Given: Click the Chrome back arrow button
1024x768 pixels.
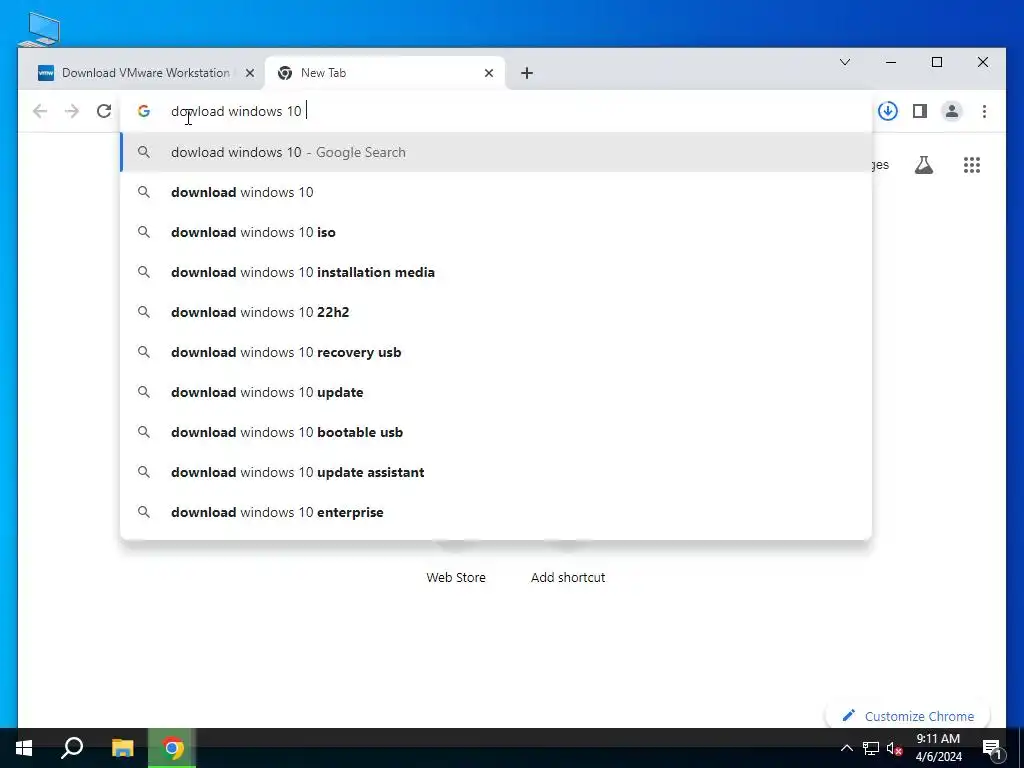Looking at the screenshot, I should click(x=40, y=111).
